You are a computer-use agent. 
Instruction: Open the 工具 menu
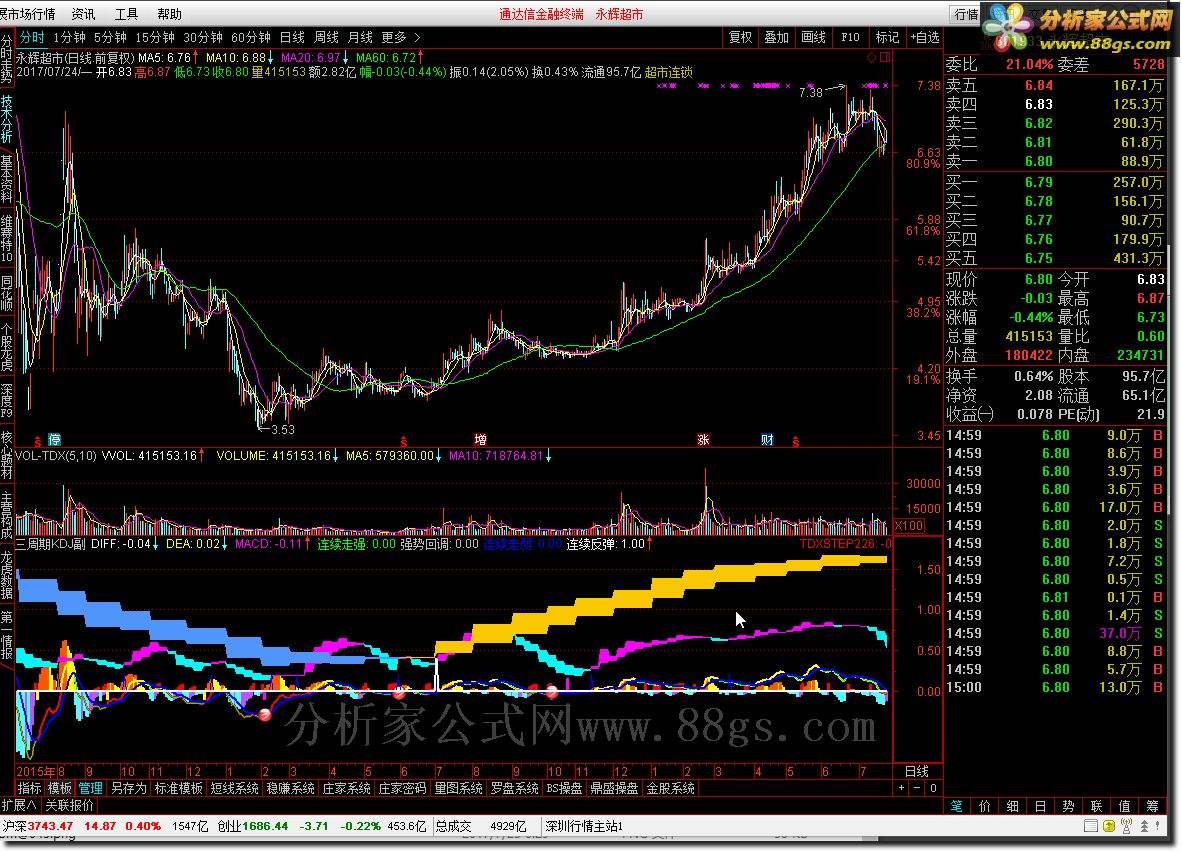(126, 14)
